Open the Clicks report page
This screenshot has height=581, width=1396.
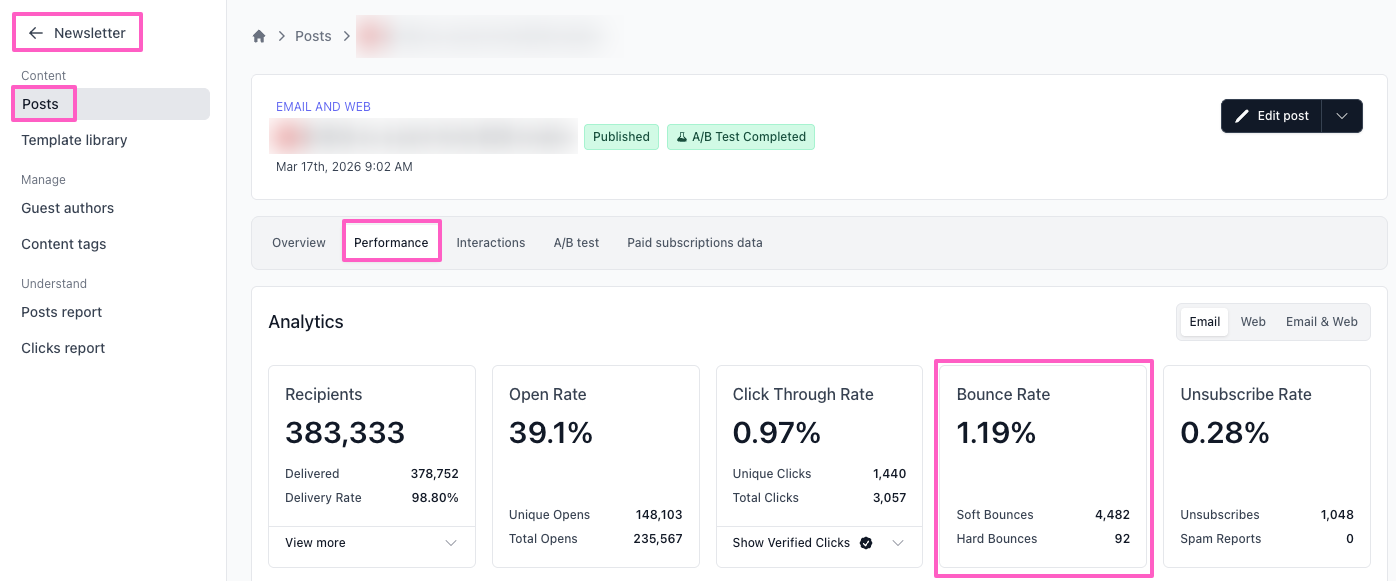pyautogui.click(x=63, y=348)
